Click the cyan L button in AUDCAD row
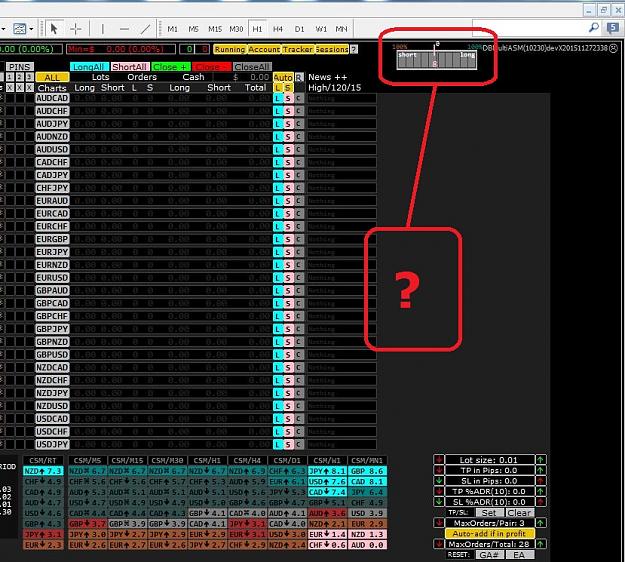The width and height of the screenshot is (625, 562). tap(278, 98)
